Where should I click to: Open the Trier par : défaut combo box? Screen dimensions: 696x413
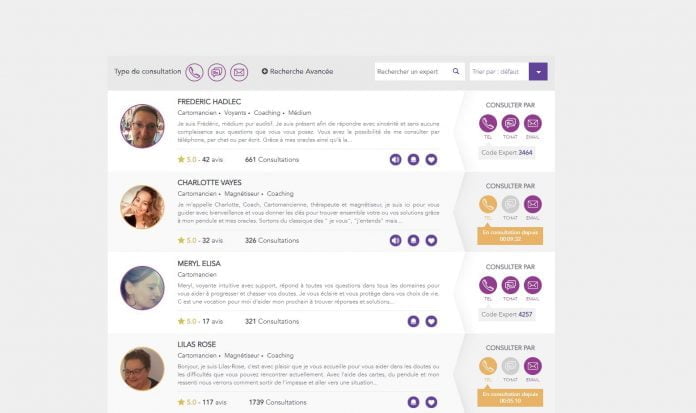[x=508, y=71]
